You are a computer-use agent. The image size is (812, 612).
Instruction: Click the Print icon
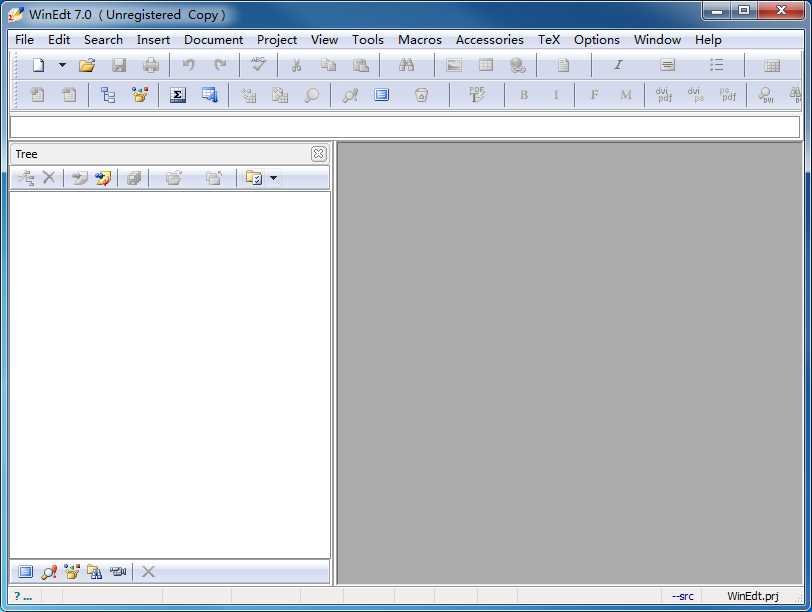coord(151,65)
